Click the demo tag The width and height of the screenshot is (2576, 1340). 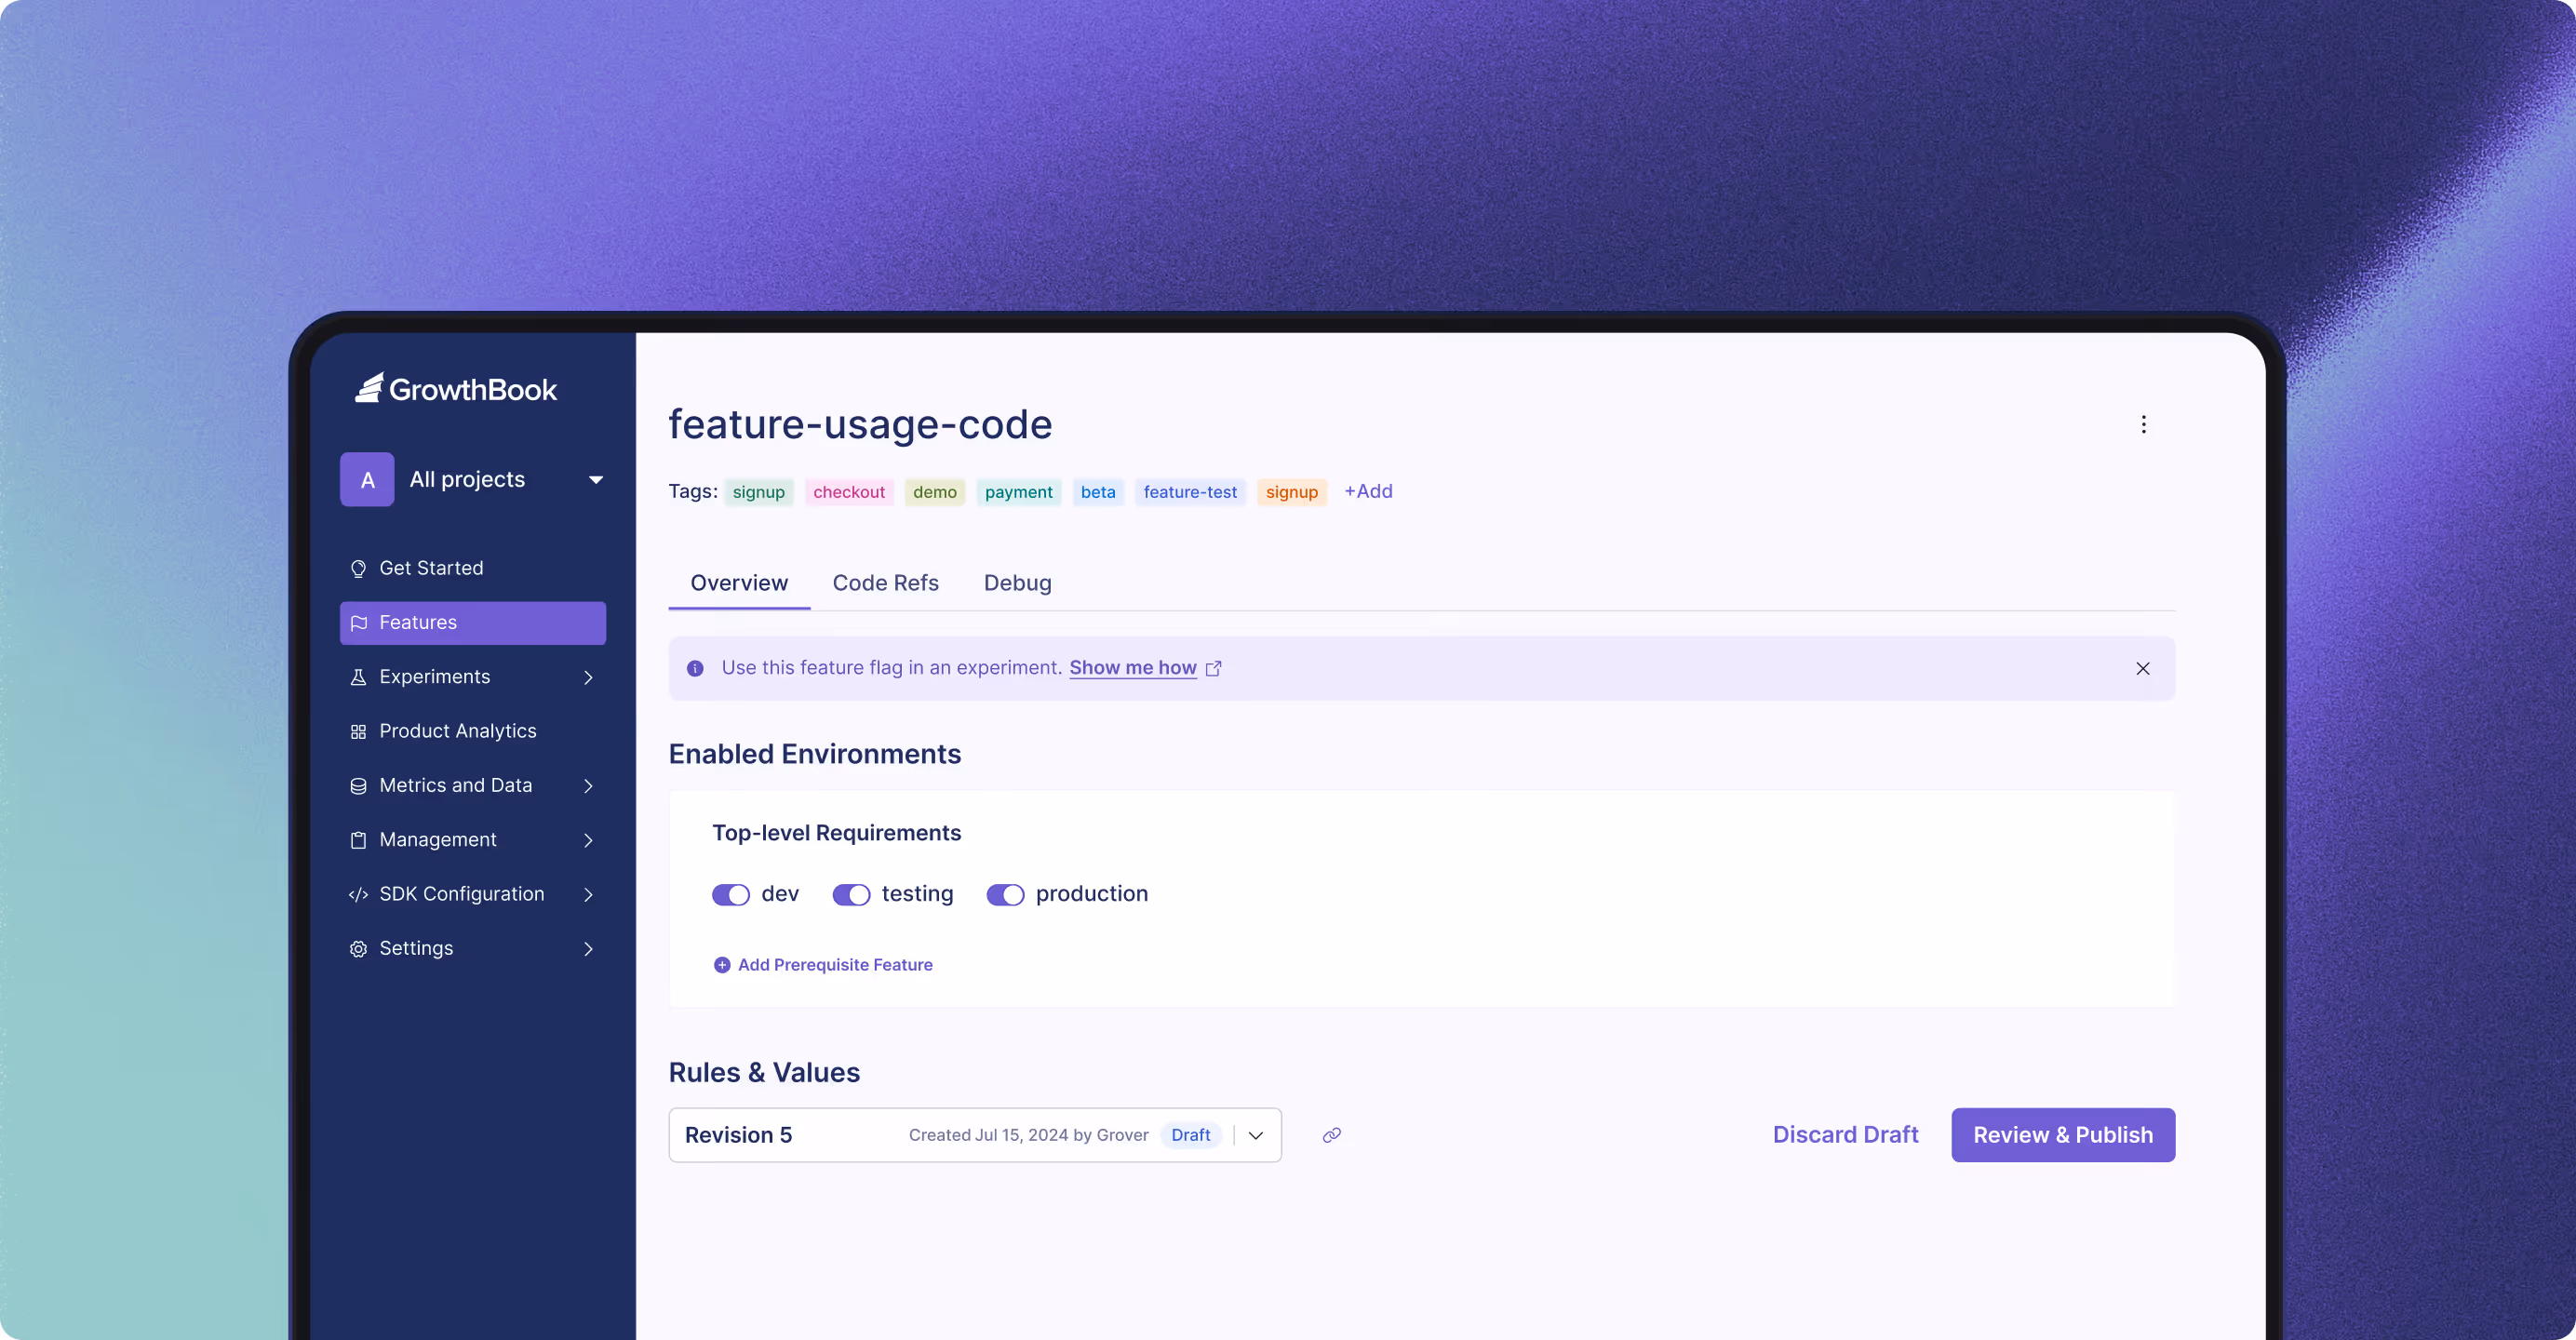[935, 492]
